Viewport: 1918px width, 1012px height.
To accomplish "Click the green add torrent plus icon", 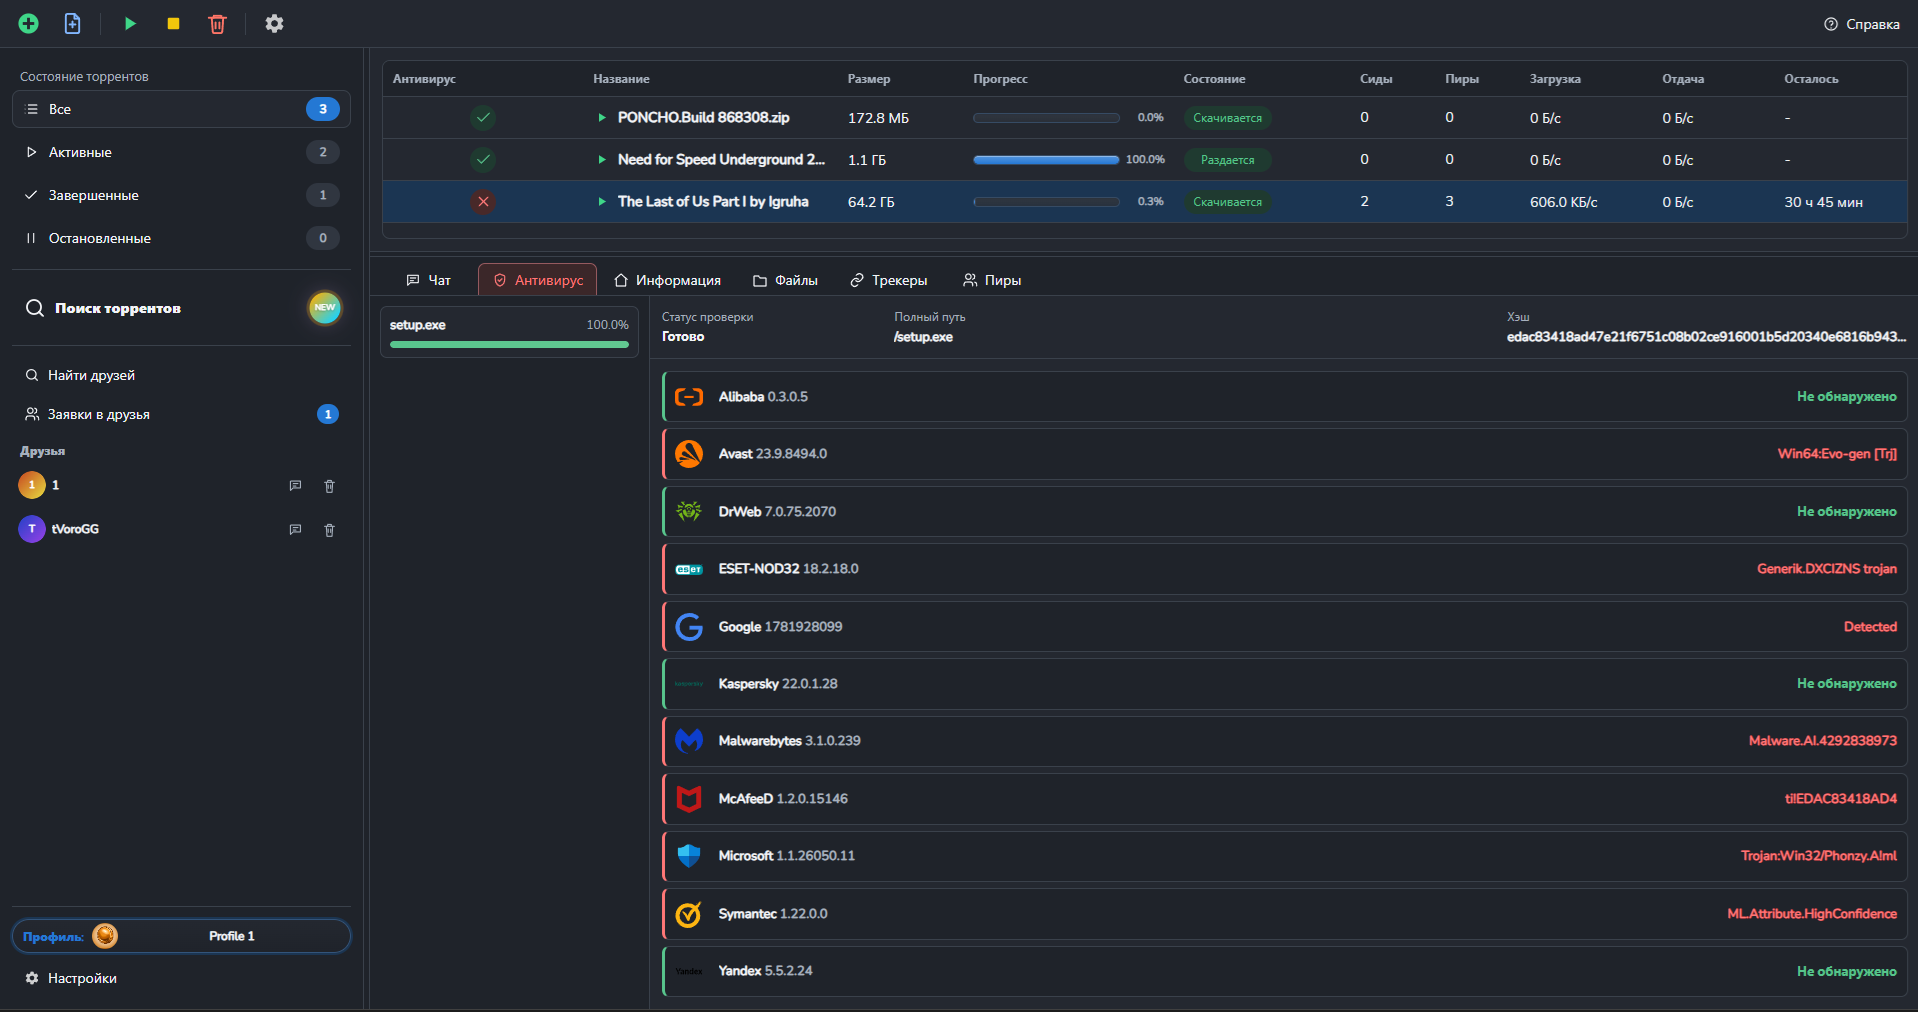I will [29, 23].
